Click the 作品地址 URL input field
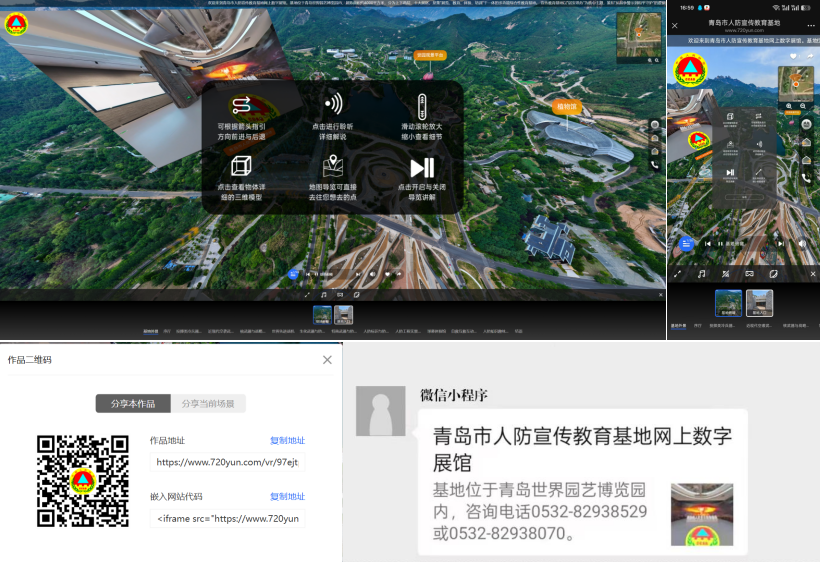Screen dimensions: 820x562 click(227, 462)
